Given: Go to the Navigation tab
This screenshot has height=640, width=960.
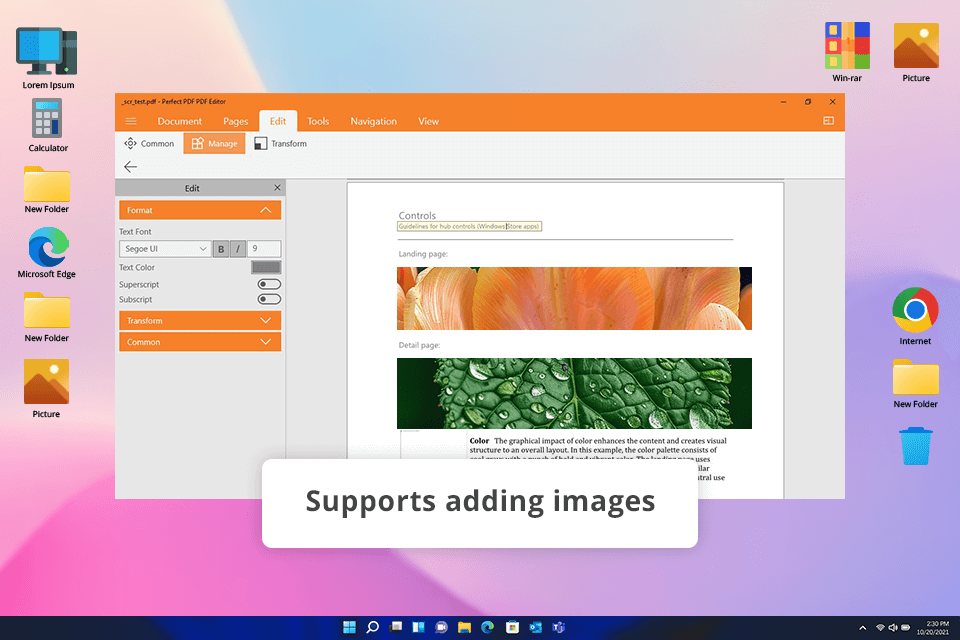Looking at the screenshot, I should click(373, 121).
